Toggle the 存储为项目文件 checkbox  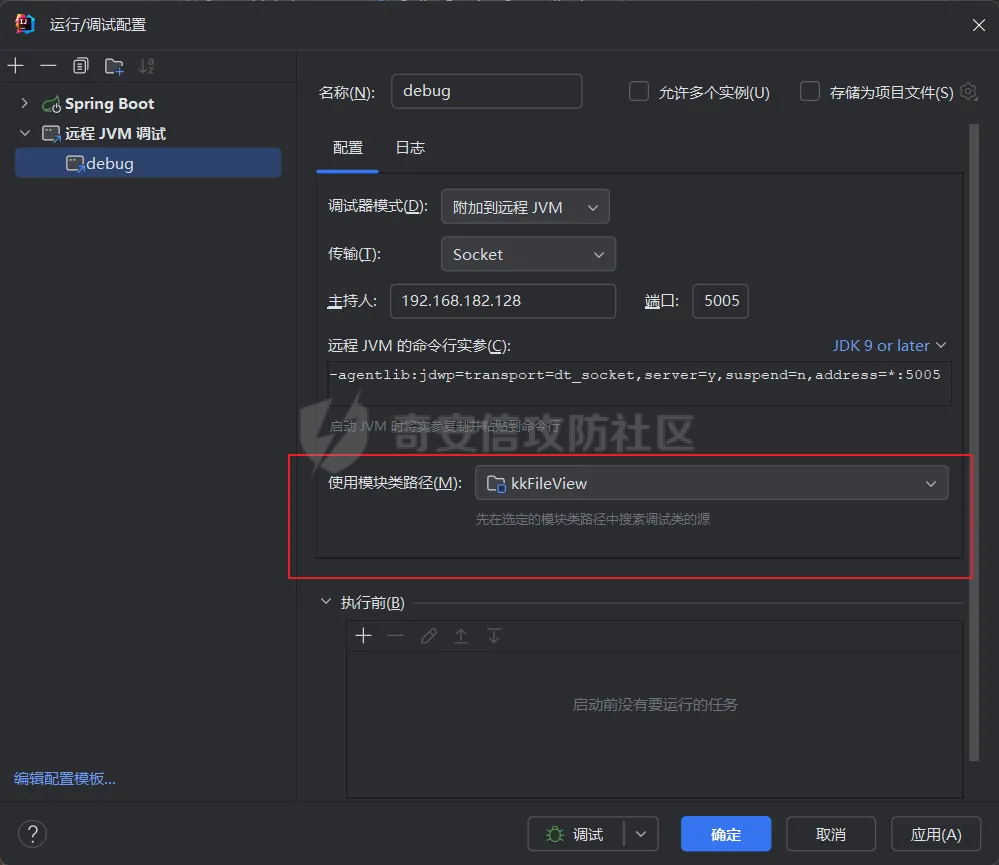click(810, 92)
